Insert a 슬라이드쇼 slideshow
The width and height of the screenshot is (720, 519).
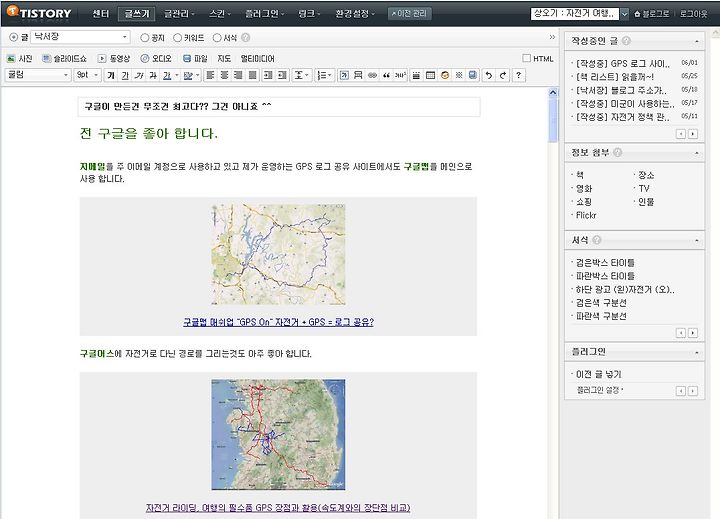click(x=64, y=58)
